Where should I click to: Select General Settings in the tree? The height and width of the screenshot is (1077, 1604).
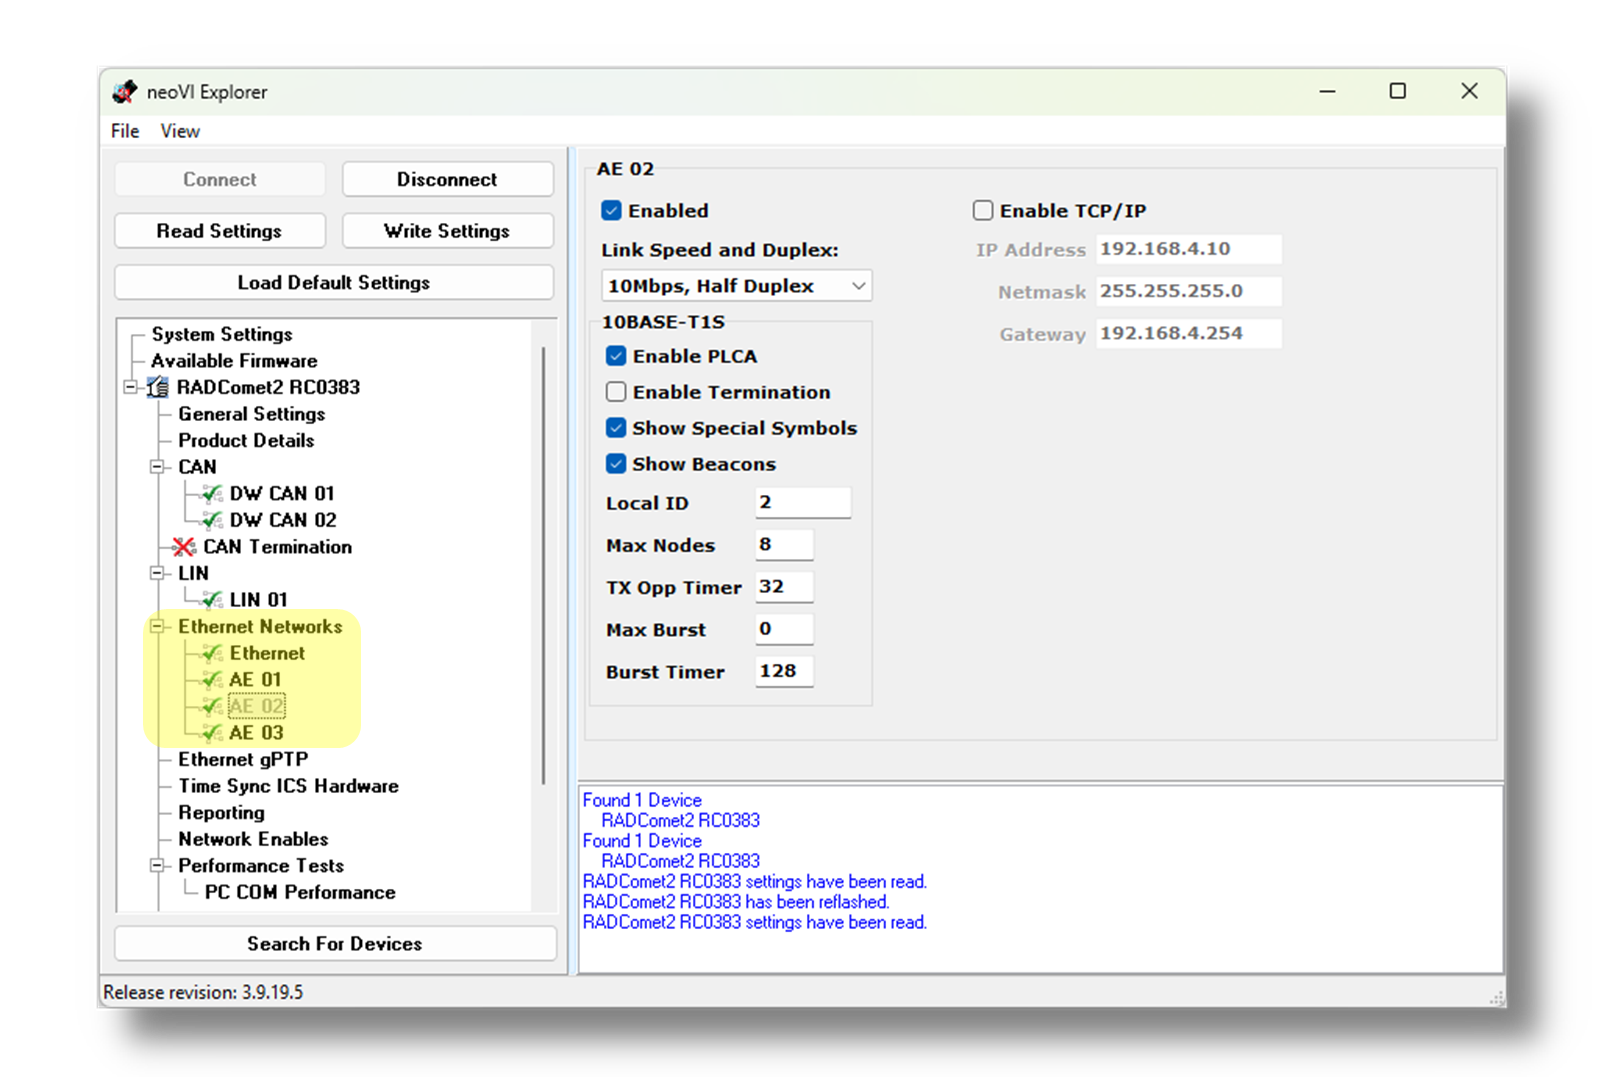(x=252, y=414)
